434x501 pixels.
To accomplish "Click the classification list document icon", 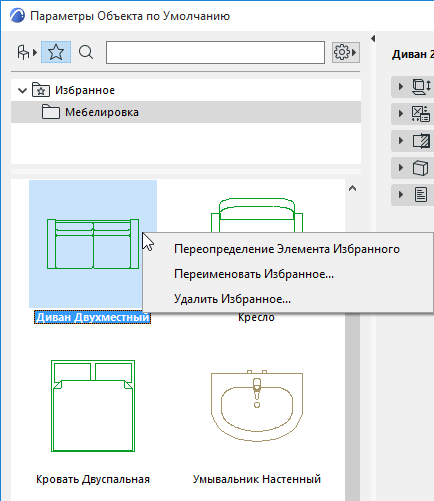I will (x=421, y=195).
